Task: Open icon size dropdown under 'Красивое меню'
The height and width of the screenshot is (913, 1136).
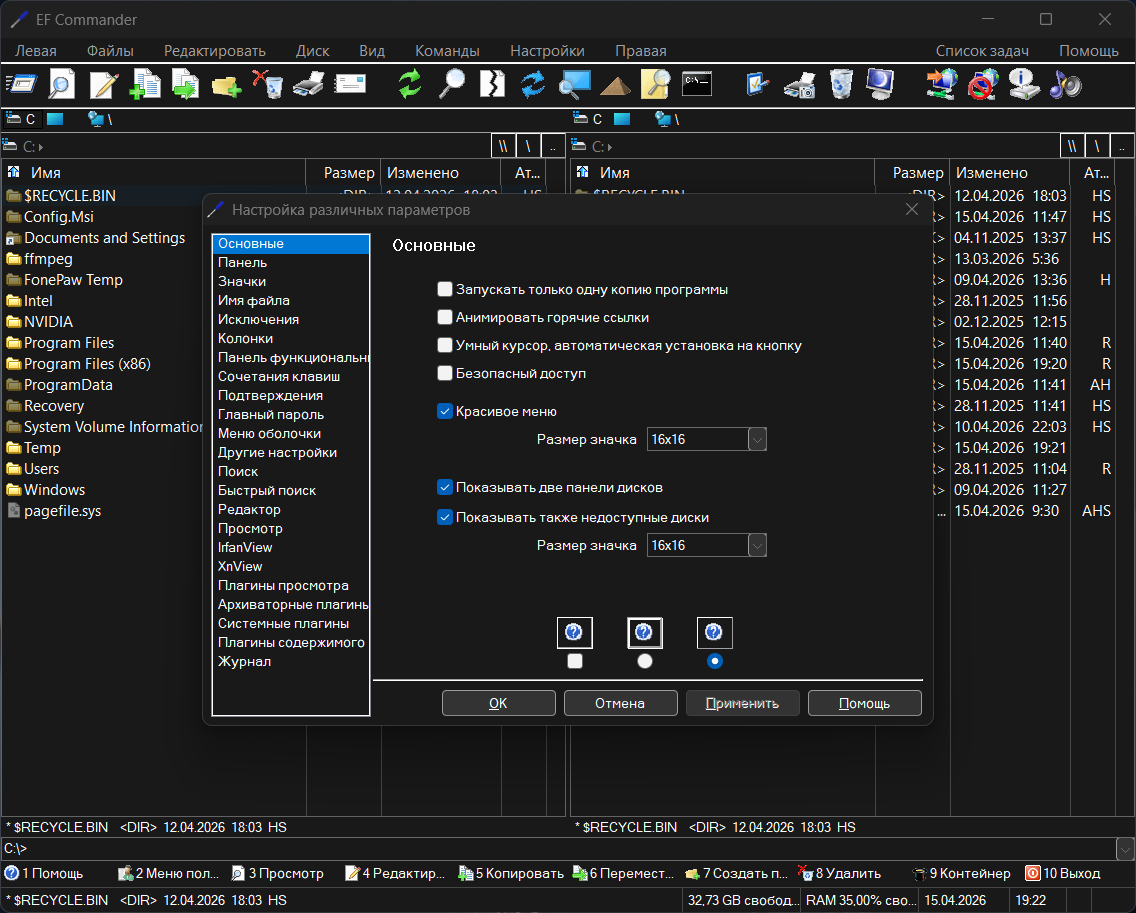Action: coord(757,439)
